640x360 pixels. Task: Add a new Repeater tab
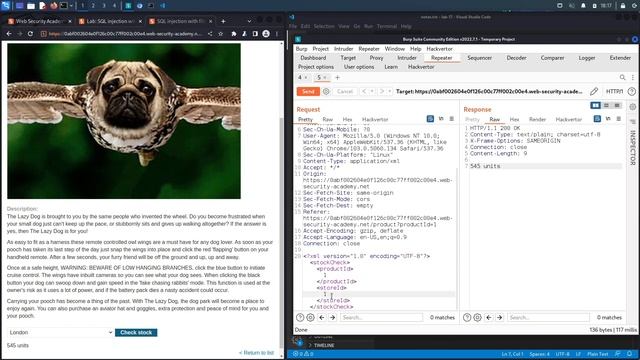(x=337, y=78)
